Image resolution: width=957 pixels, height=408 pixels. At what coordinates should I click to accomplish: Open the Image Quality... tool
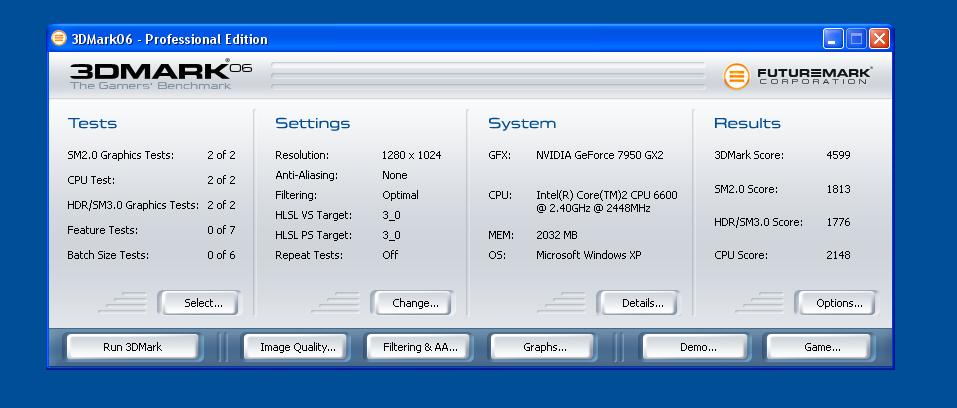pyautogui.click(x=295, y=347)
